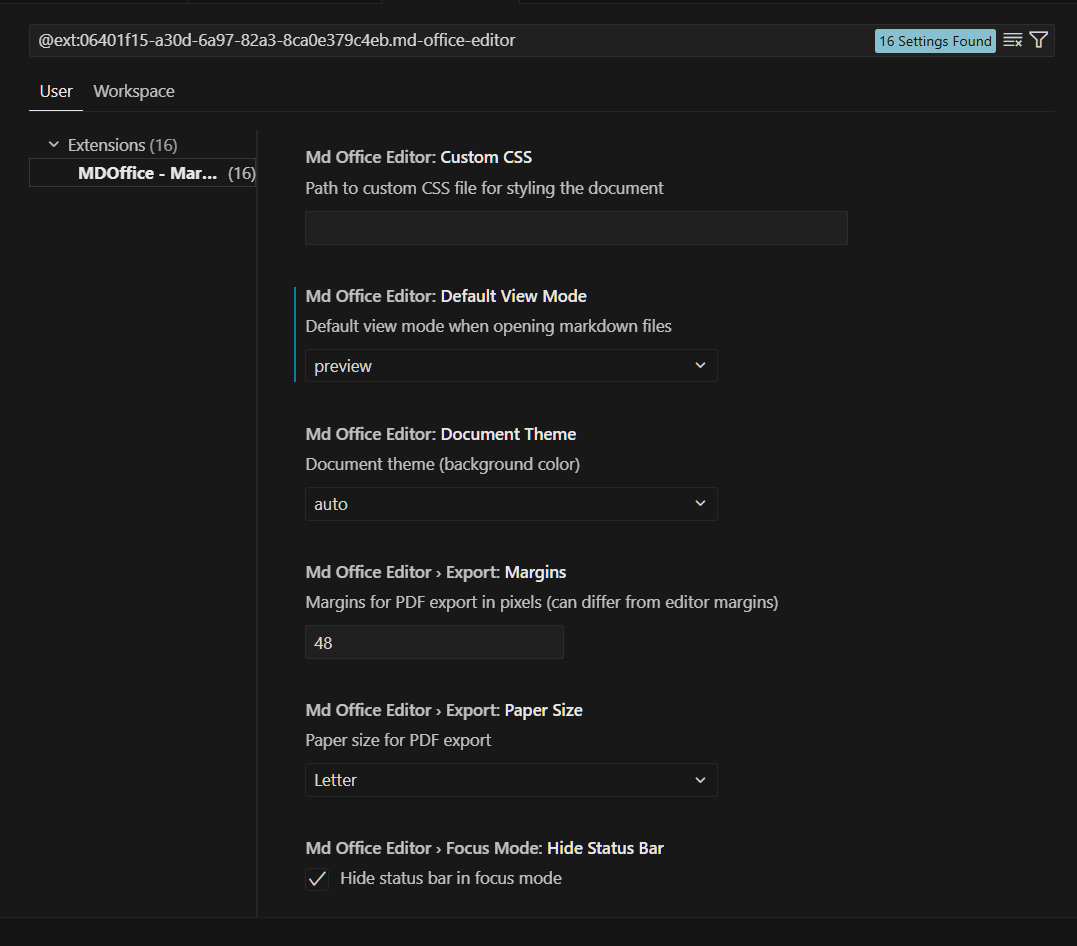Switch to the Workspace tab
Viewport: 1077px width, 946px height.
[x=133, y=91]
